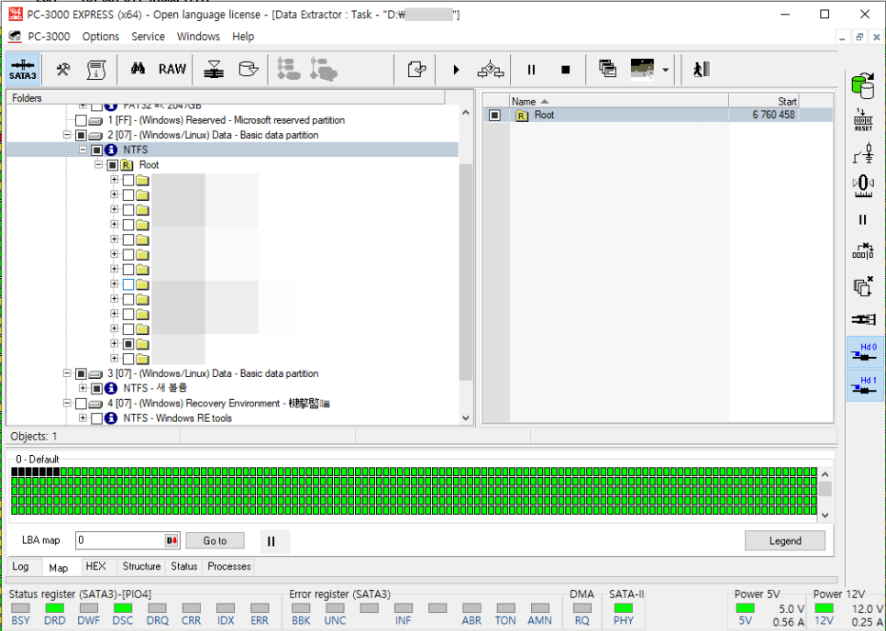Switch to the Structure tab

click(x=141, y=566)
